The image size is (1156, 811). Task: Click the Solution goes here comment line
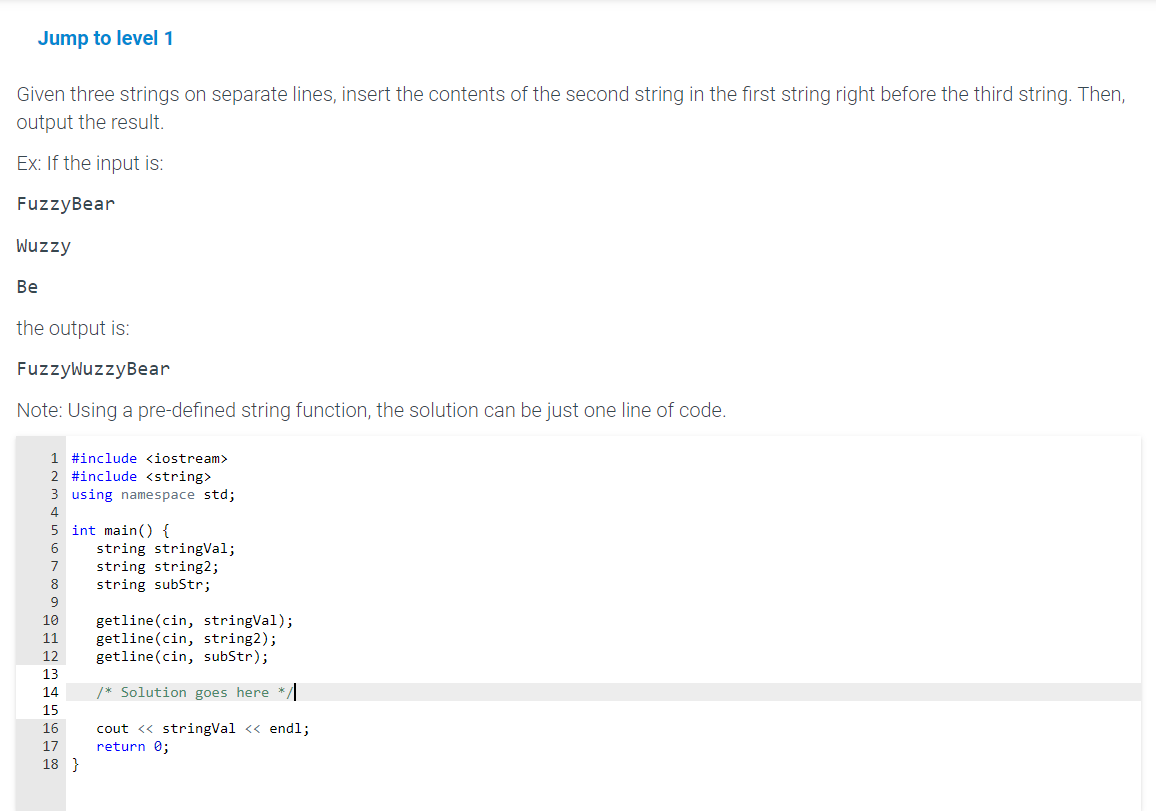[x=195, y=692]
